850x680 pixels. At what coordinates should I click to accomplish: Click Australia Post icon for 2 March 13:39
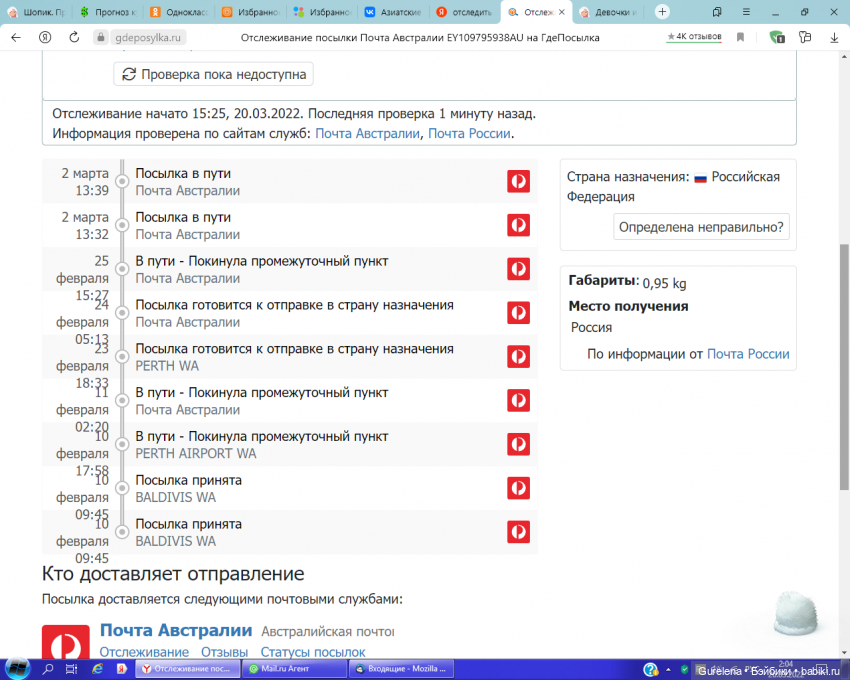click(518, 181)
